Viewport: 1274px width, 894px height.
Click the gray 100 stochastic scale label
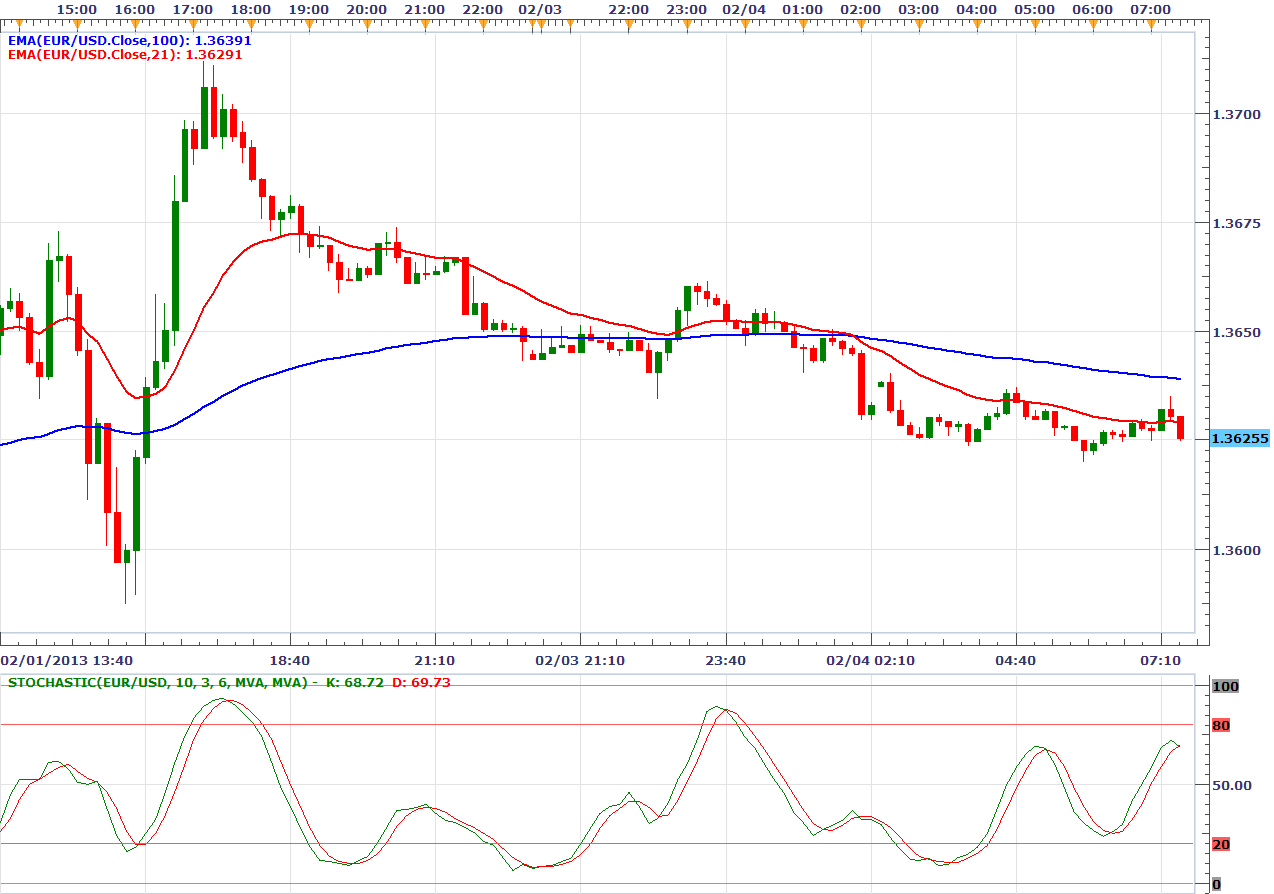1224,686
